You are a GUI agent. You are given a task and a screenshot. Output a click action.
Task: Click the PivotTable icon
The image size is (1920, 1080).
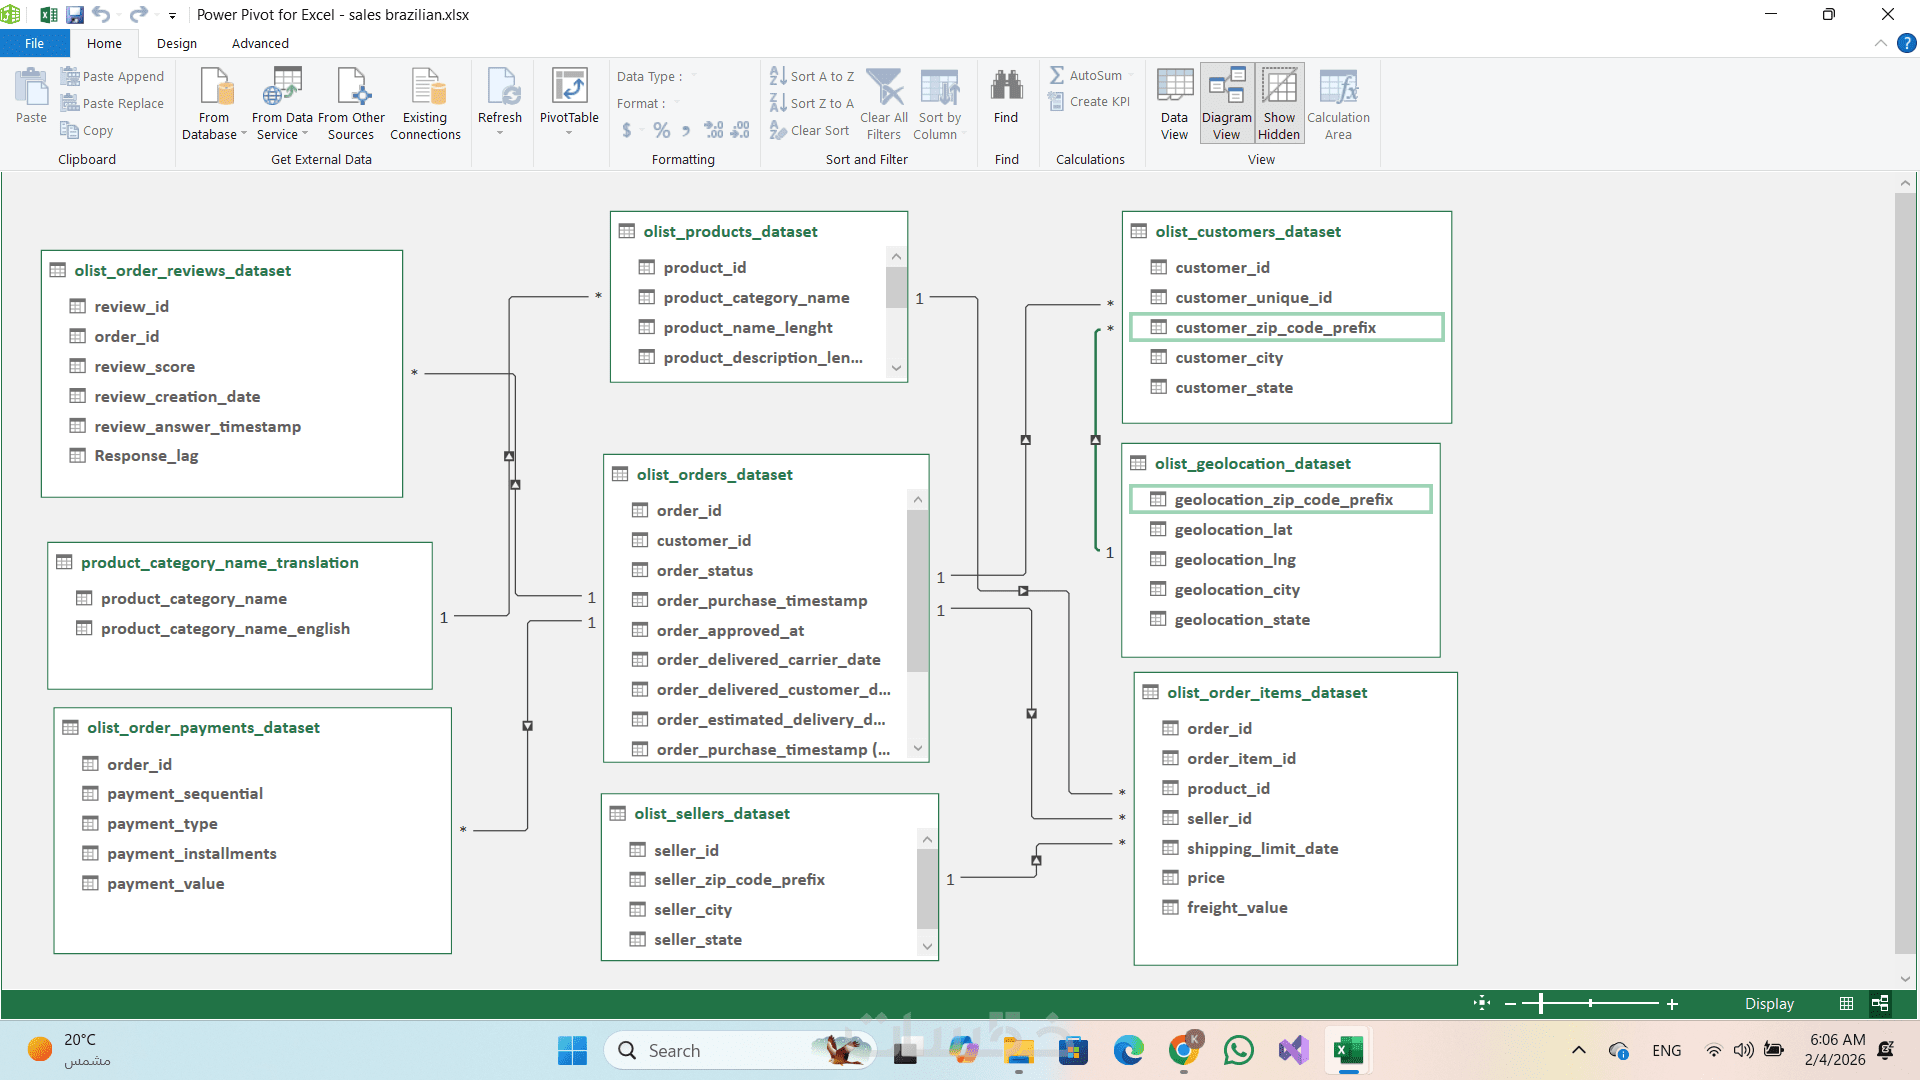coord(569,90)
